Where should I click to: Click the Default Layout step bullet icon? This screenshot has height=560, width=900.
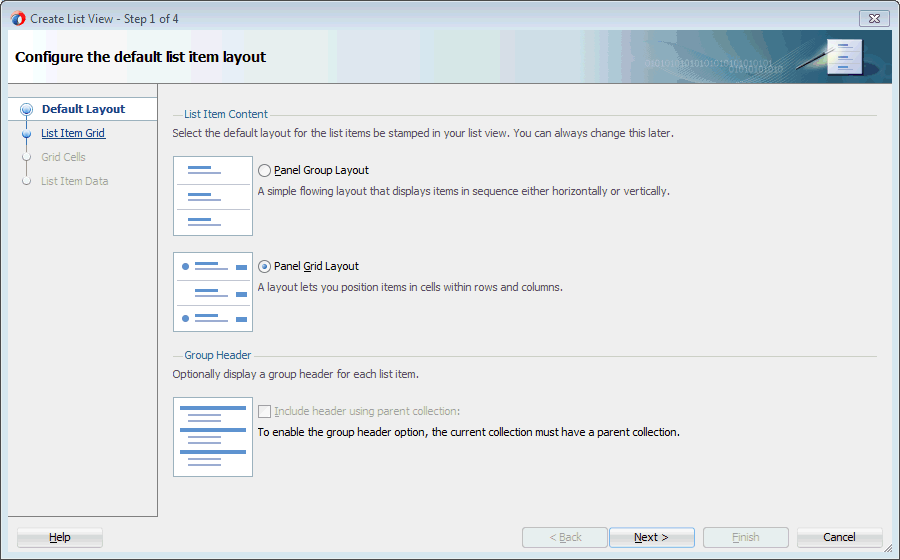tap(26, 109)
